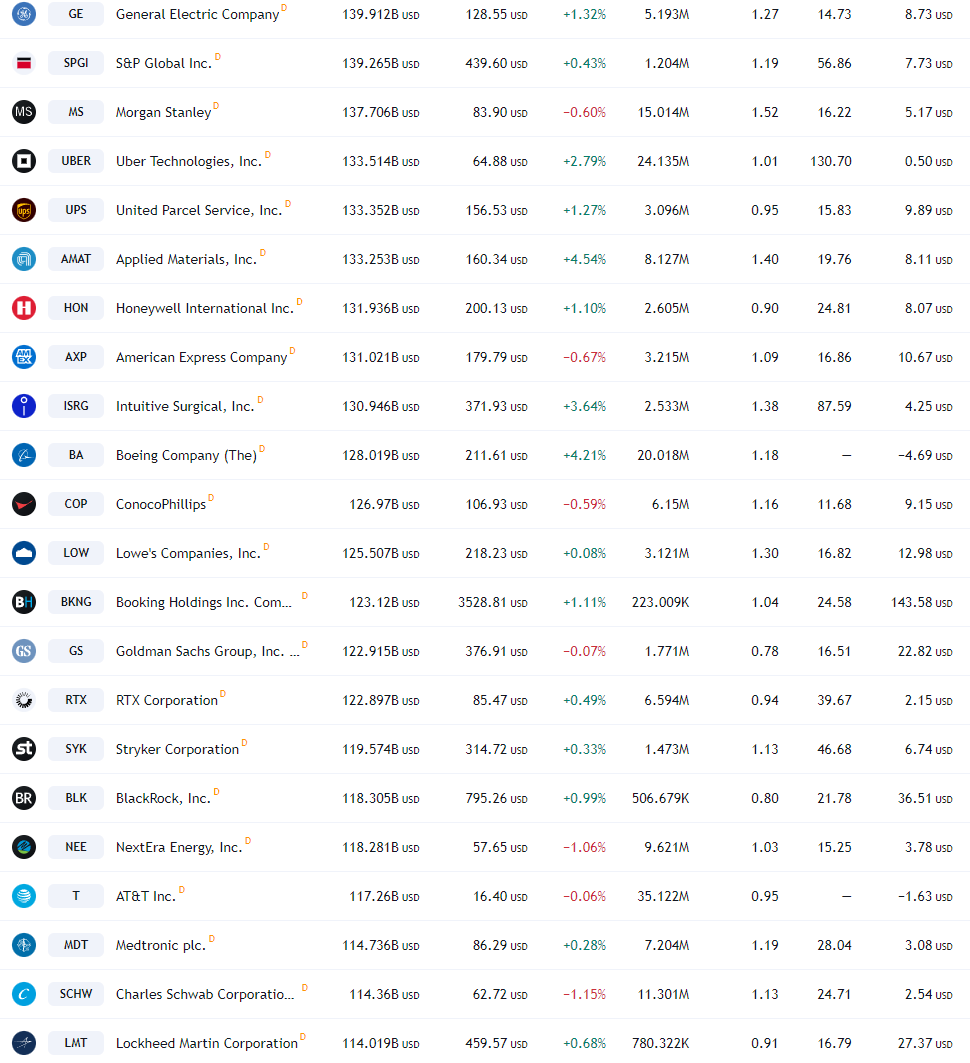970x1063 pixels.
Task: Select the UBER ticker badge
Action: [76, 161]
